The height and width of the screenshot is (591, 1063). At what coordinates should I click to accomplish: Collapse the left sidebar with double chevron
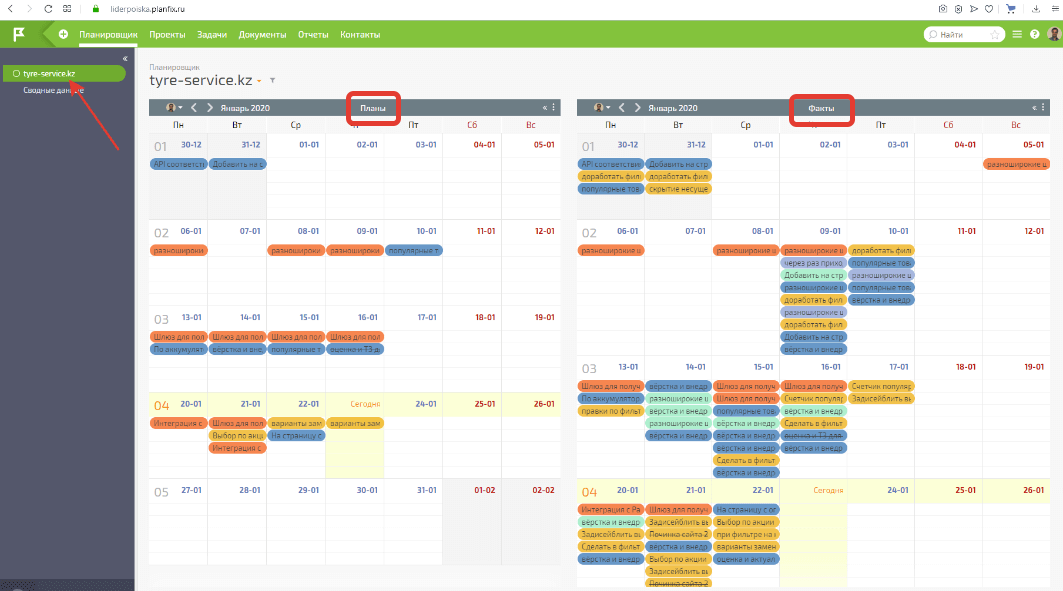tap(125, 59)
